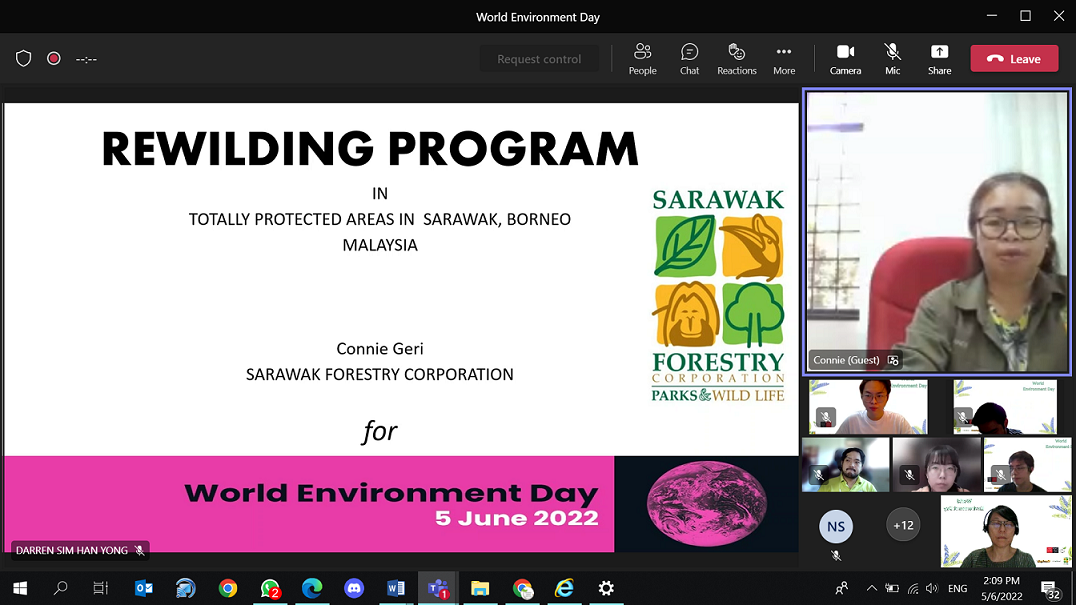Open Internet Explorer from taskbar
The width and height of the screenshot is (1076, 605).
564,588
